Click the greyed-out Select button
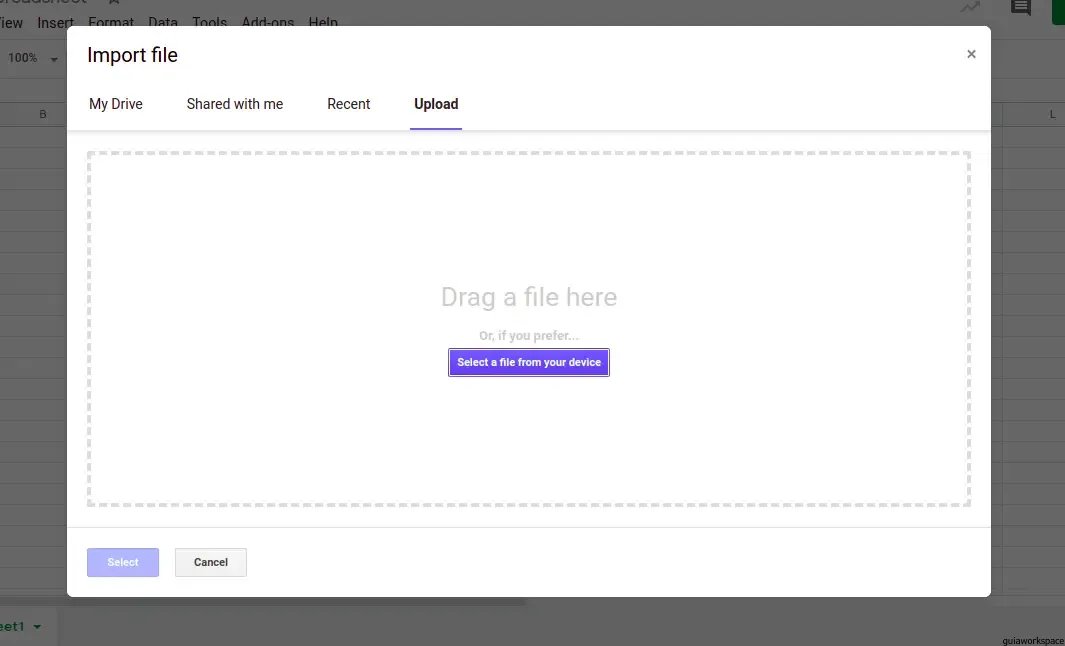The width and height of the screenshot is (1065, 646). click(x=123, y=562)
